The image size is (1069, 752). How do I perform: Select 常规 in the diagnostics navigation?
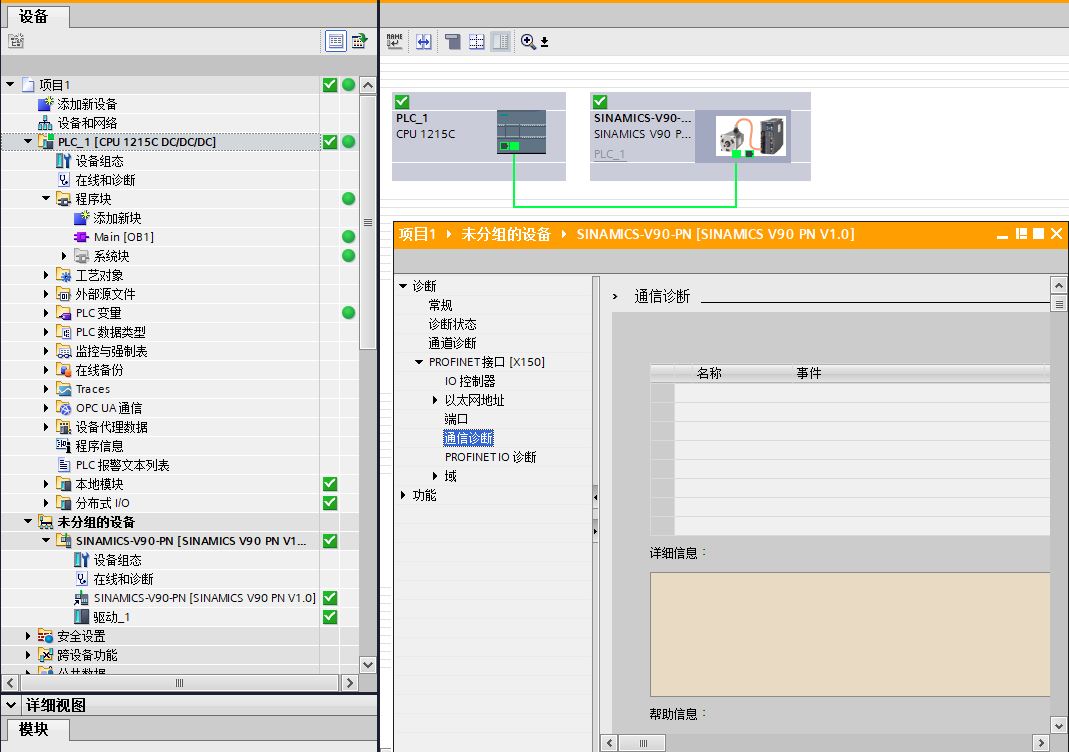[440, 305]
